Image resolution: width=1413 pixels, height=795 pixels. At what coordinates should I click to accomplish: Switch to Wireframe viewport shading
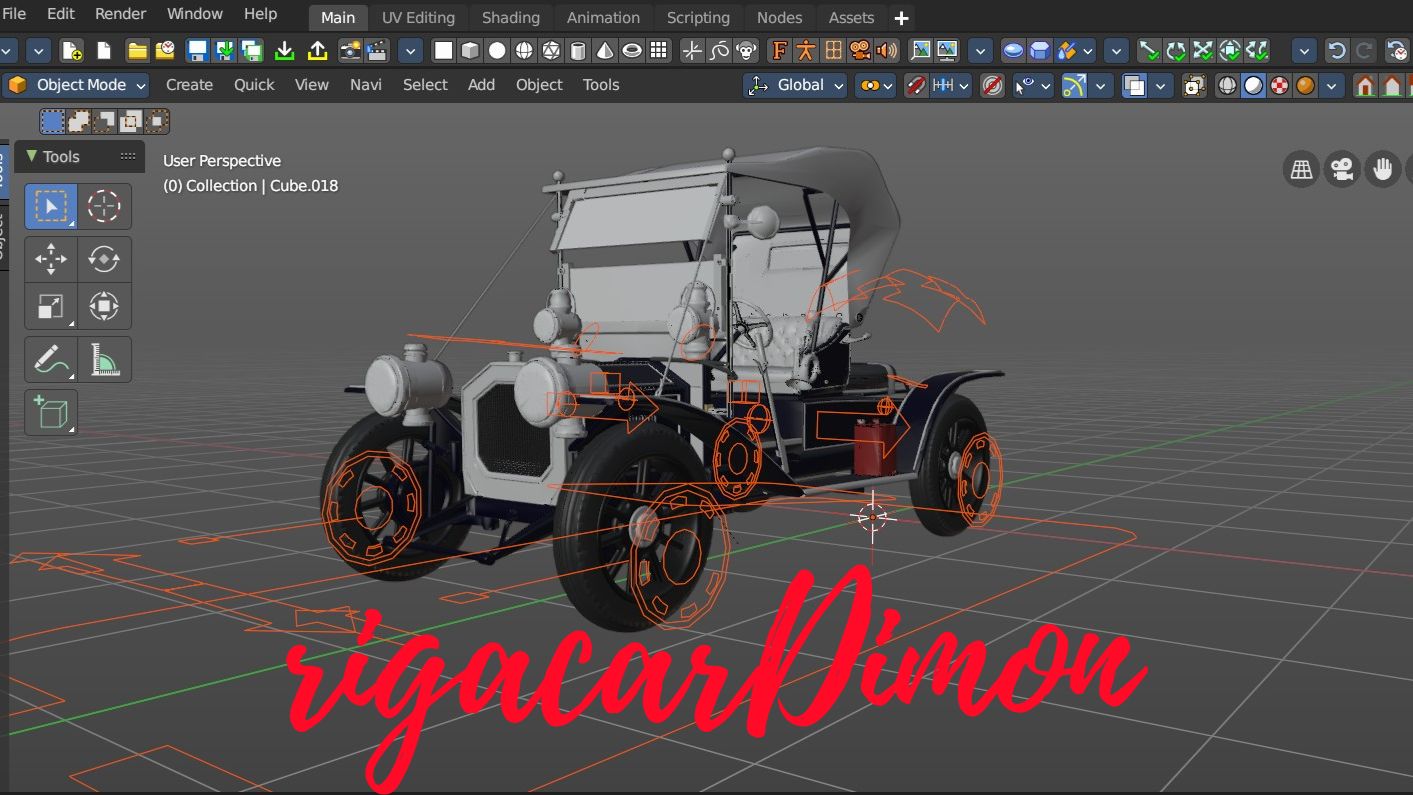(x=1227, y=86)
